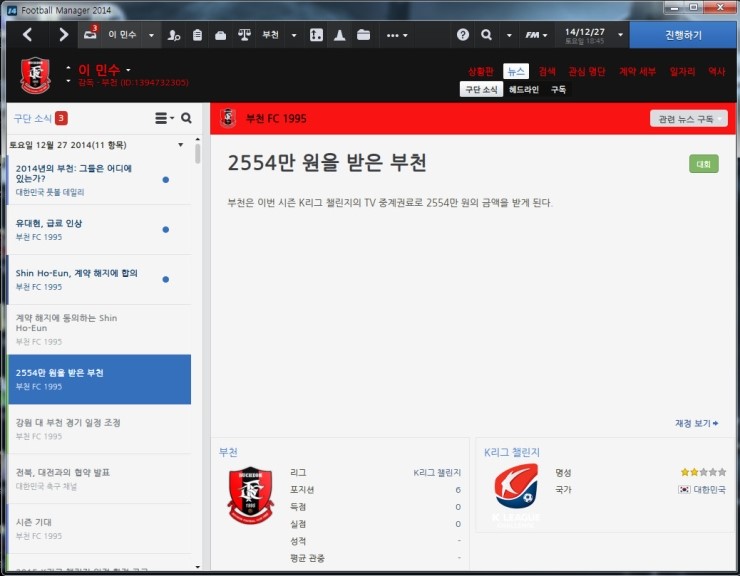Click 부천 FC 1995 crest in red banner
Screen dimensions: 740x576
228,118
